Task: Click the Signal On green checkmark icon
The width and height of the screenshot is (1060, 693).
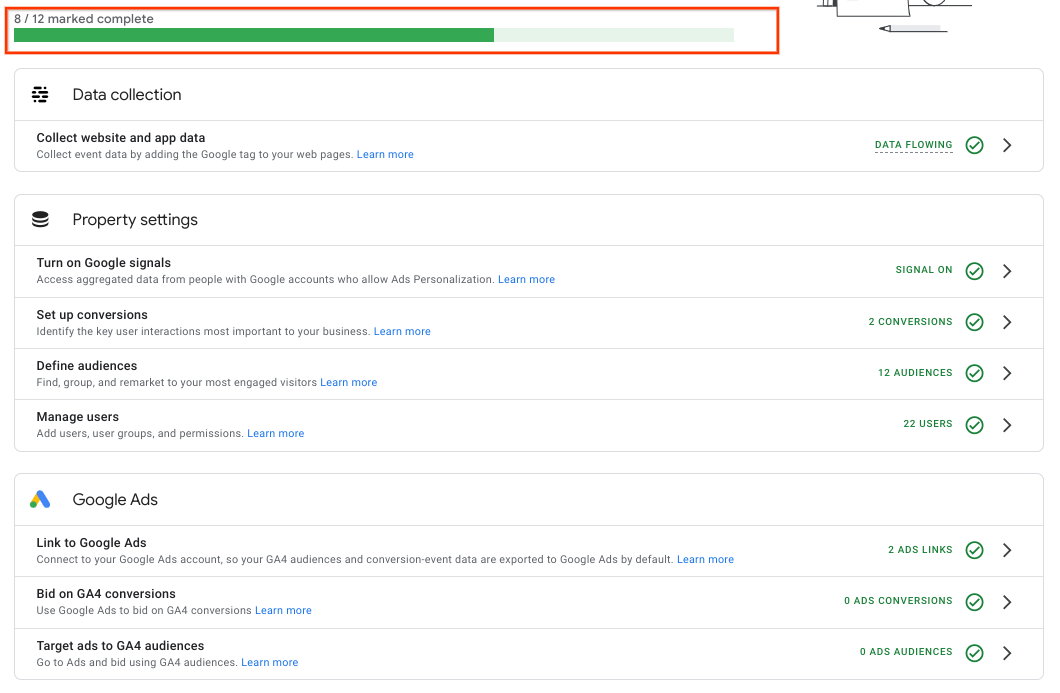Action: [974, 271]
